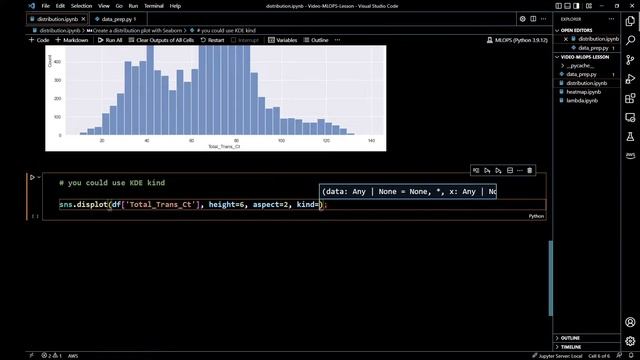640x360 pixels.
Task: Open notebook settings gear in editor title
Action: (x=522, y=19)
